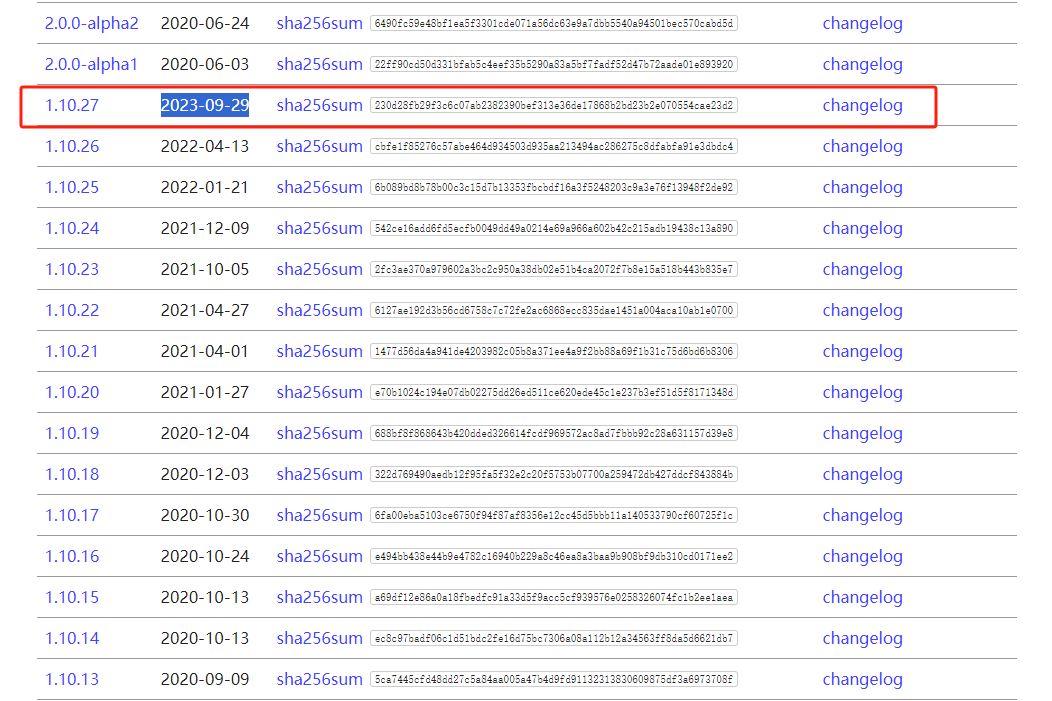Click the date 2020-12-04
Image resolution: width=1052 pixels, height=701 pixels.
tap(205, 433)
